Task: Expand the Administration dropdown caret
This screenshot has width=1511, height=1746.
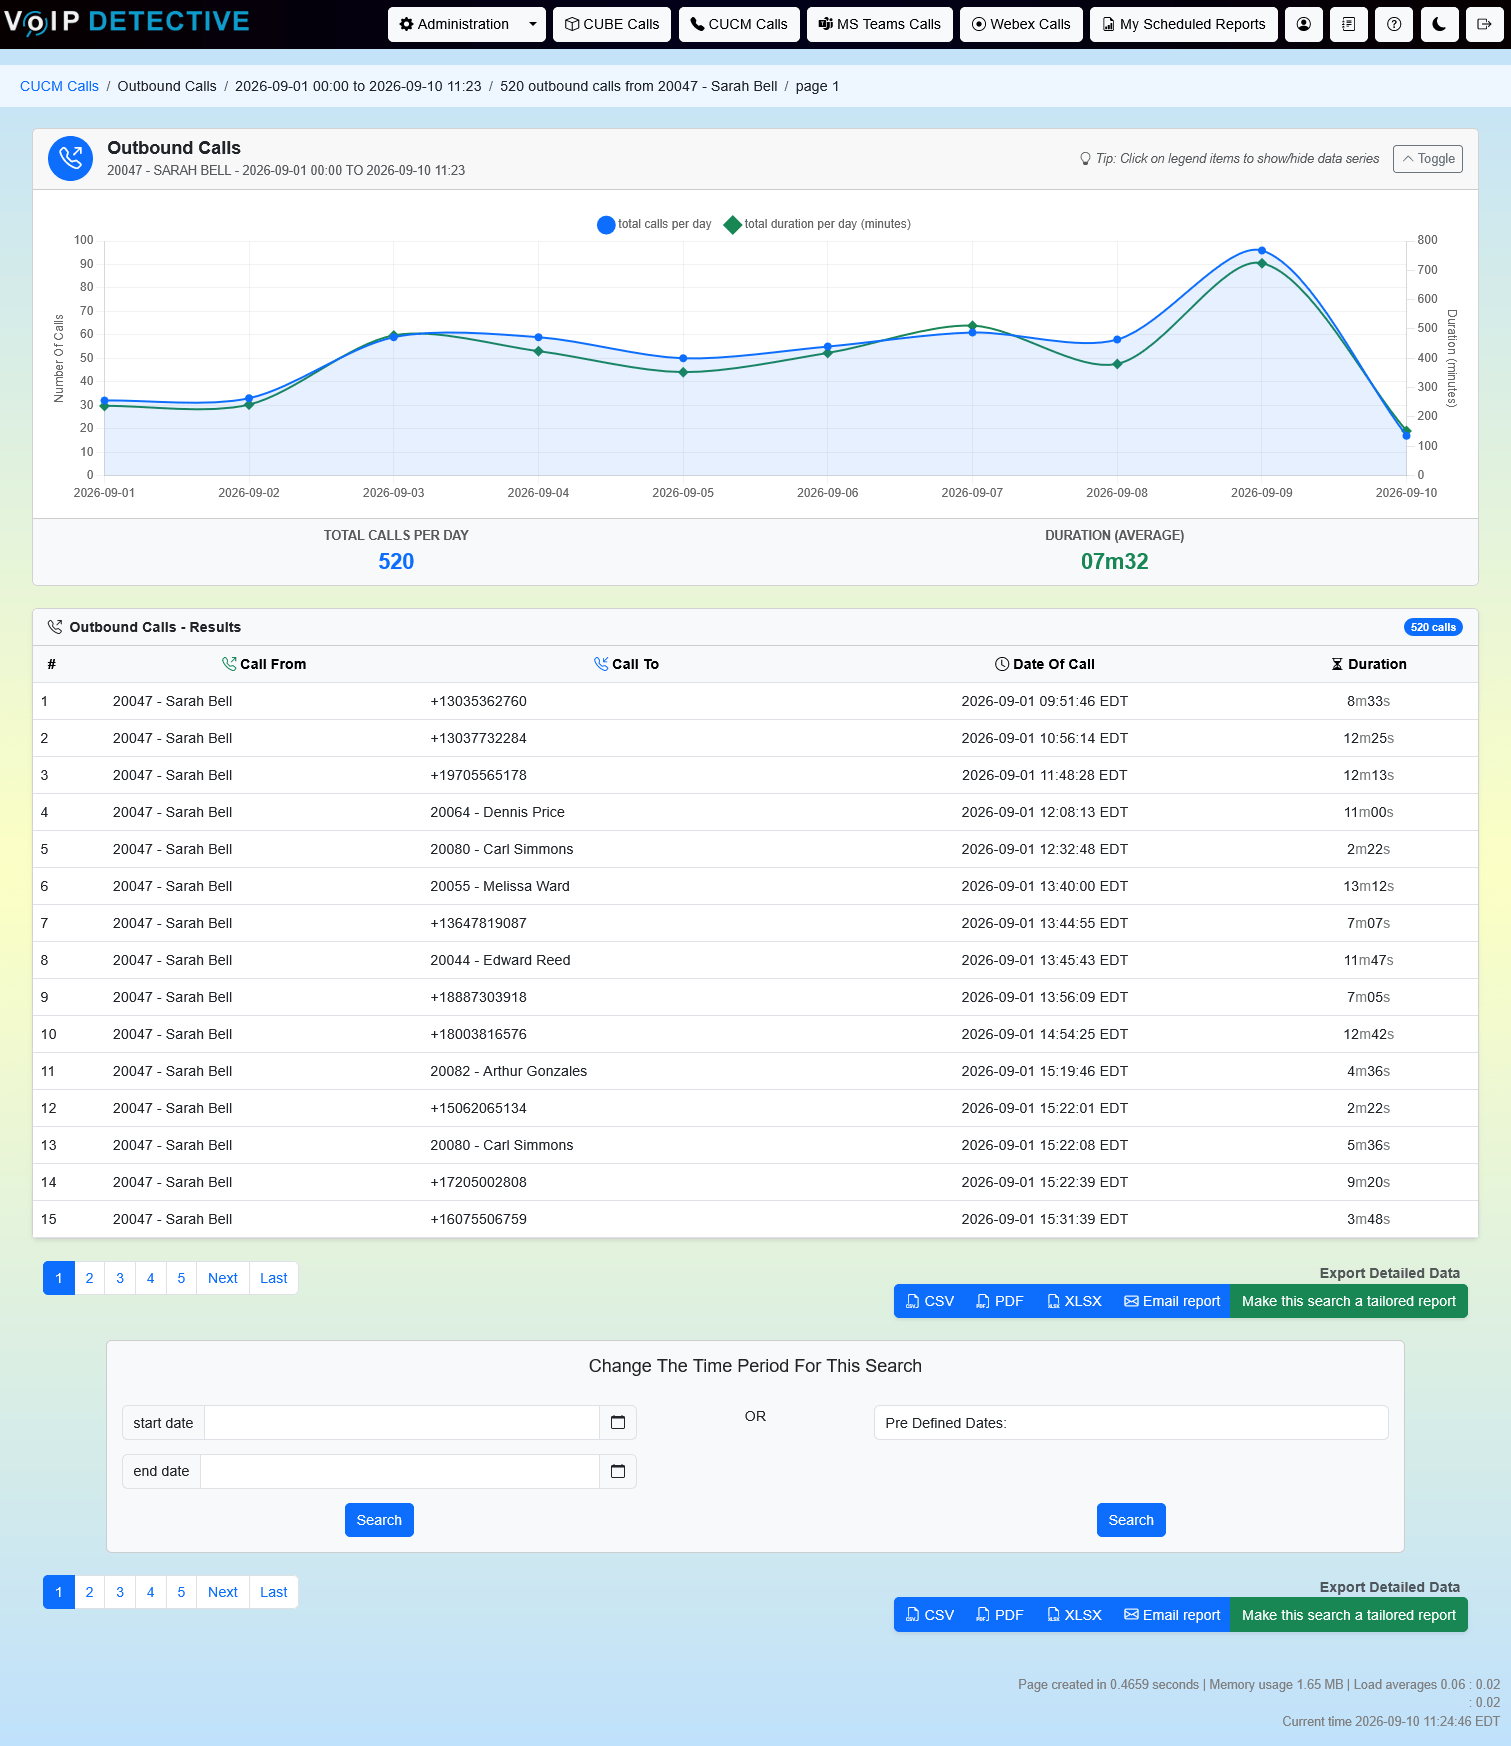Action: pyautogui.click(x=533, y=24)
